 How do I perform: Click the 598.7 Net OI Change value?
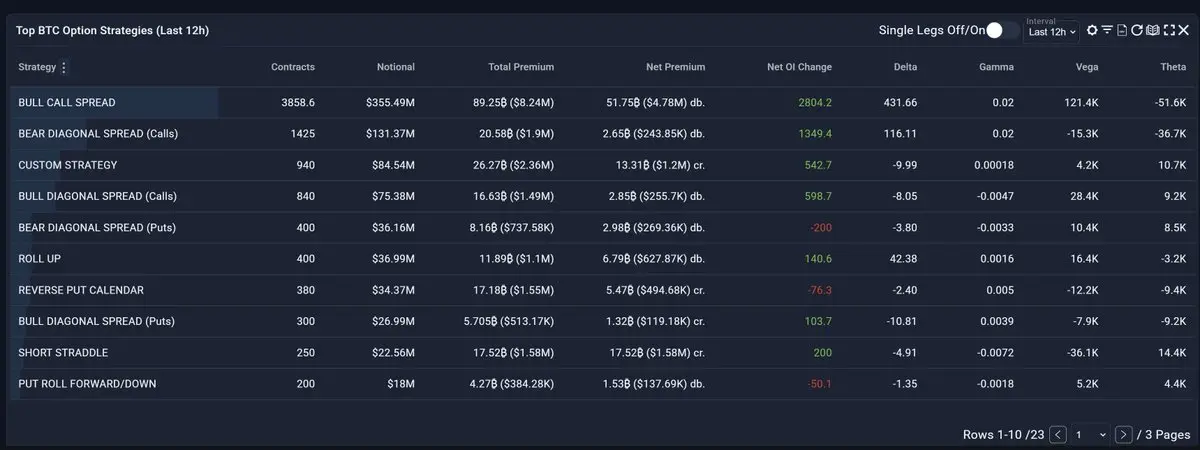click(818, 197)
